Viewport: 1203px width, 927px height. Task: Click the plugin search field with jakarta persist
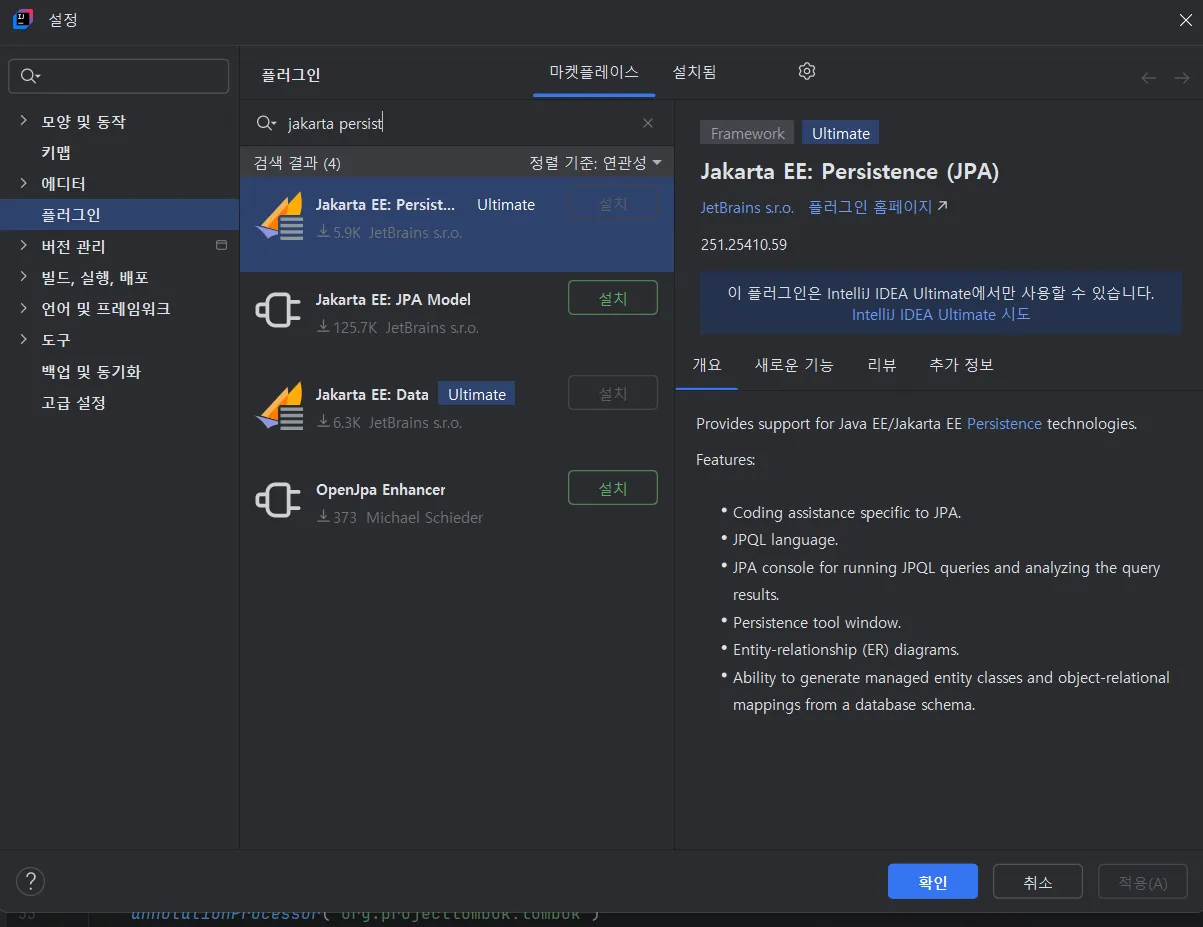tap(458, 123)
